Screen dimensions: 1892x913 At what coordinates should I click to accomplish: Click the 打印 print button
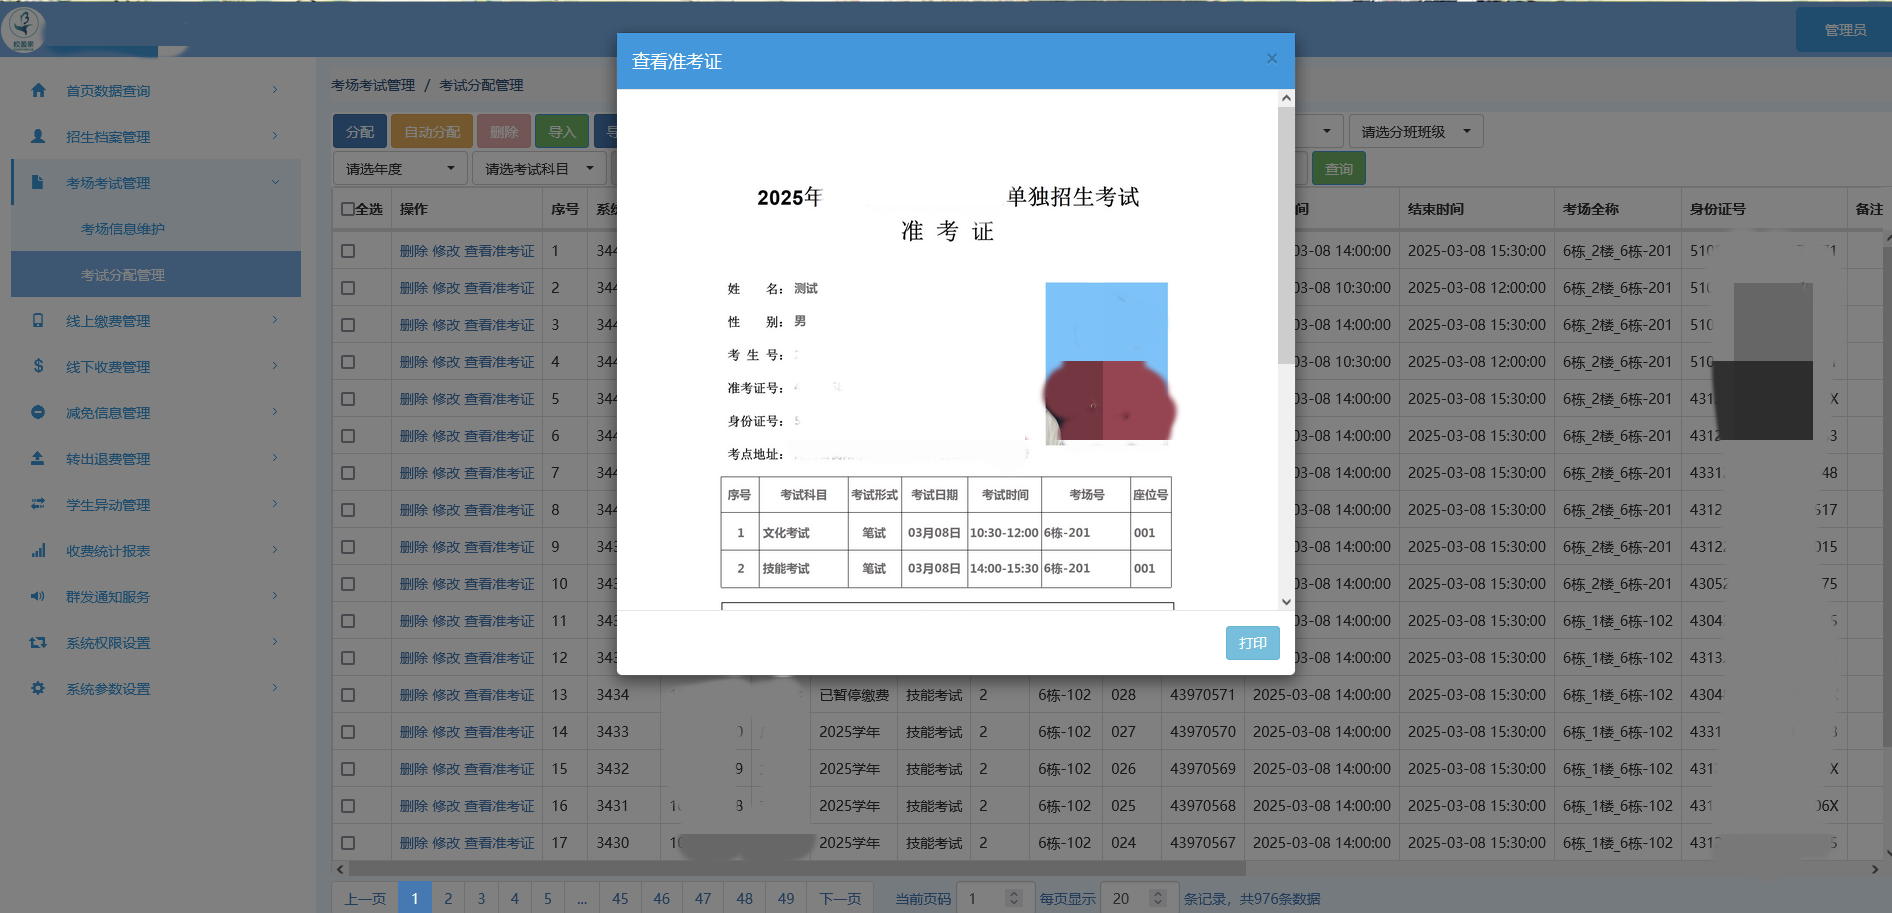pyautogui.click(x=1252, y=643)
